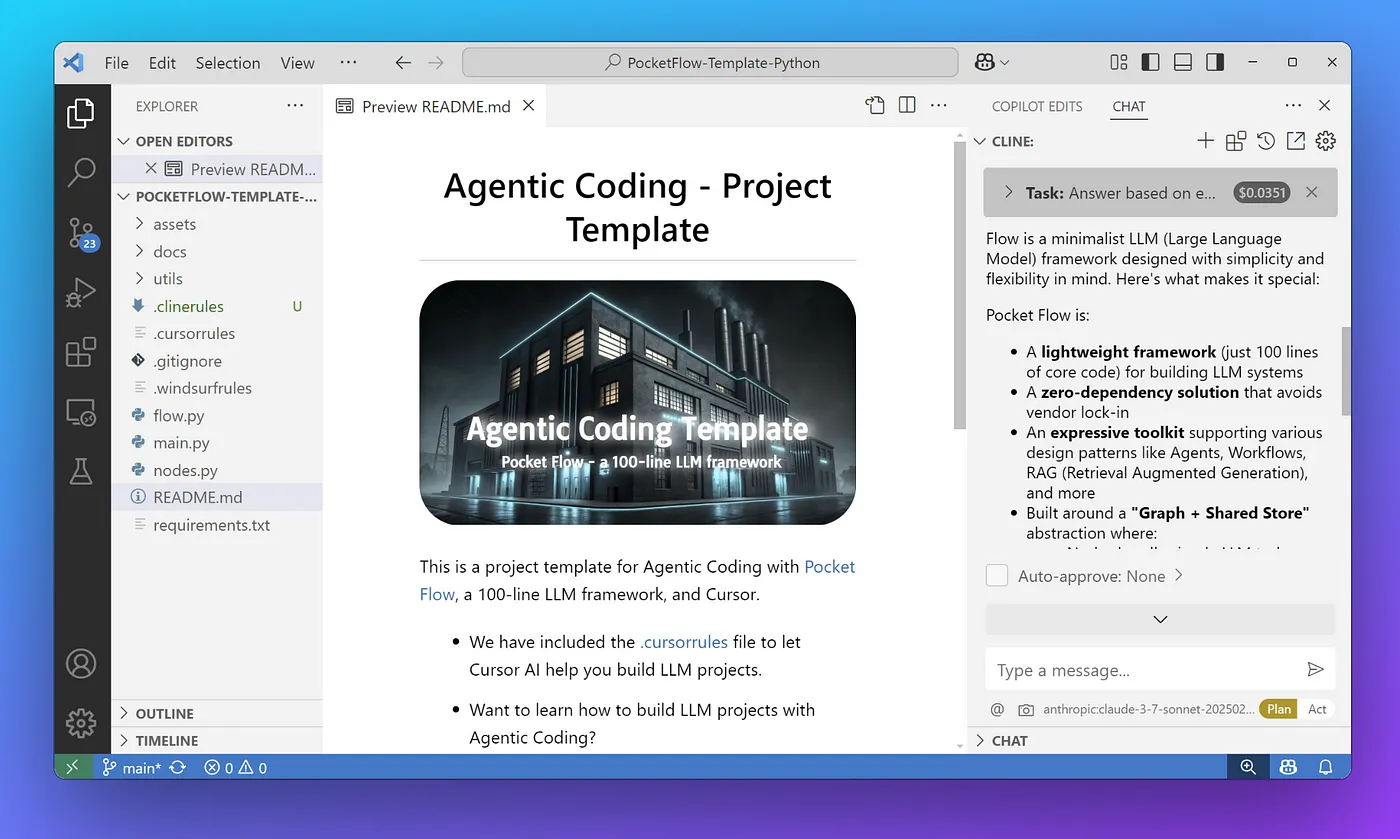Open Cline settings gear
This screenshot has height=839, width=1400.
click(1326, 141)
